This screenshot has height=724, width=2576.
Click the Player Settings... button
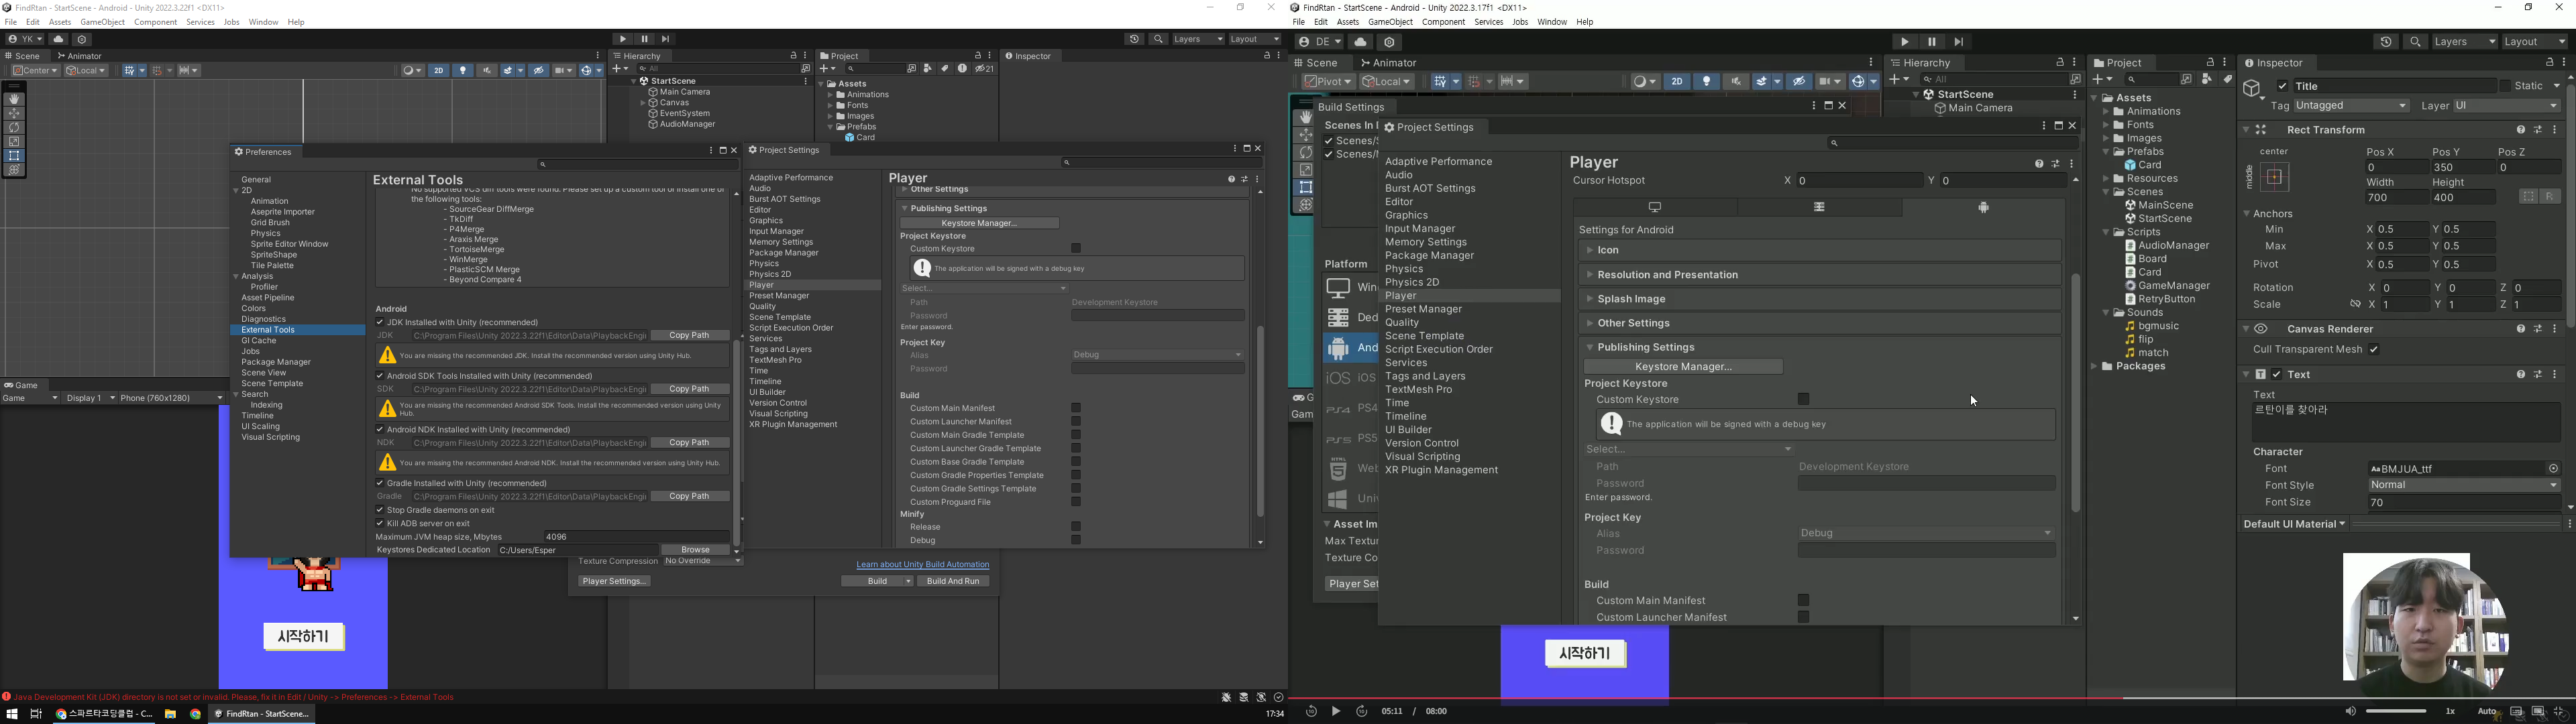(x=614, y=581)
